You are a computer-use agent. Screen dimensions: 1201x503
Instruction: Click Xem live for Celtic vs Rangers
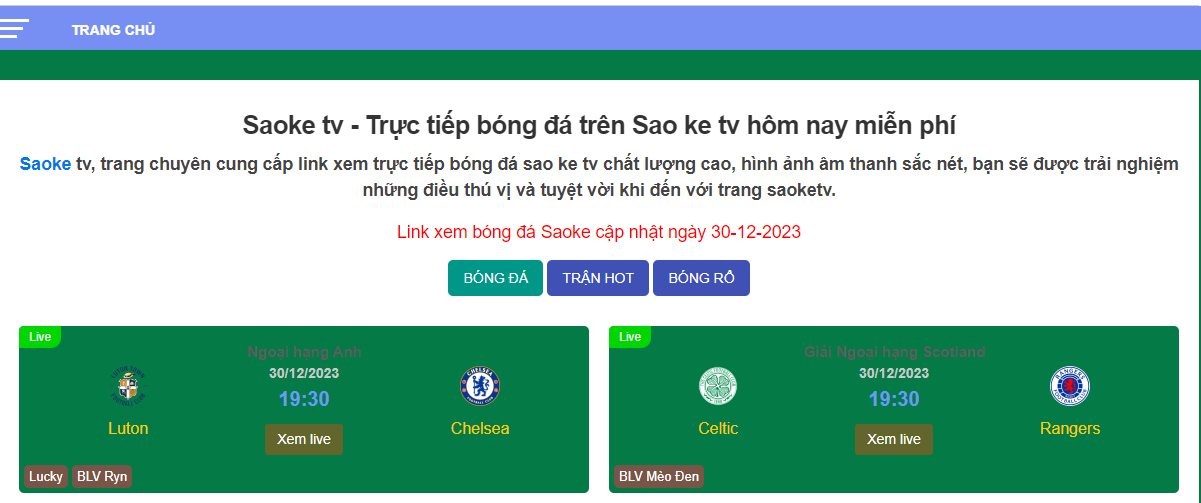pos(894,439)
